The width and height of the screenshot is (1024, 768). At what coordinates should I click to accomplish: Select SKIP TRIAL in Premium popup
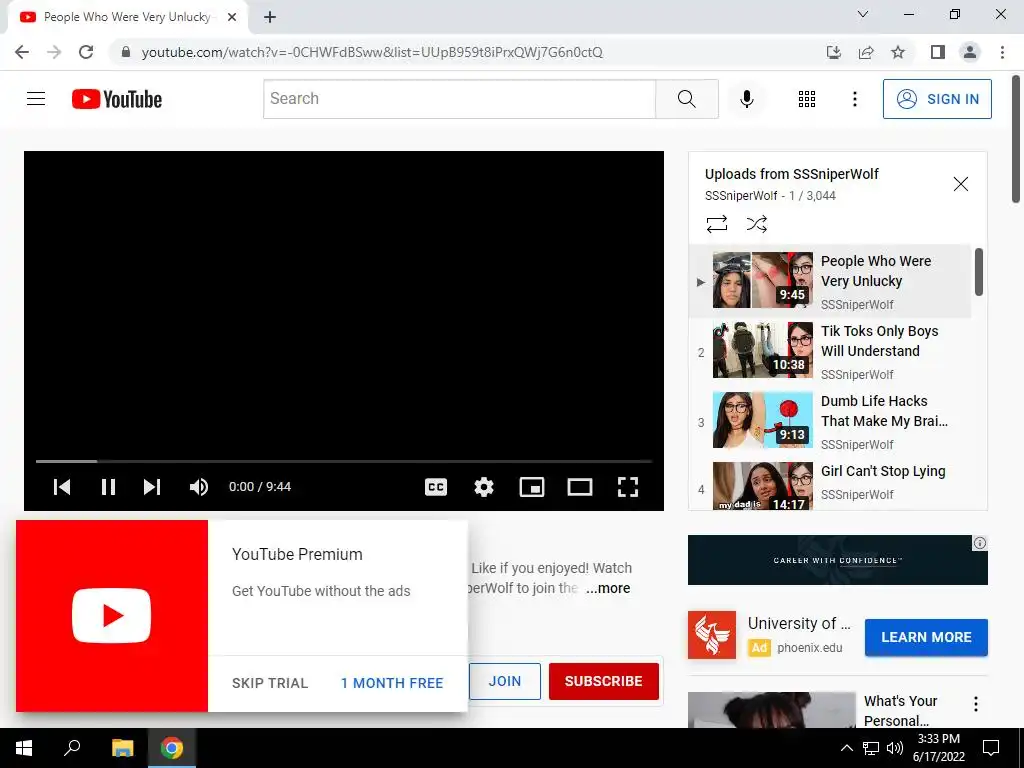pos(270,683)
